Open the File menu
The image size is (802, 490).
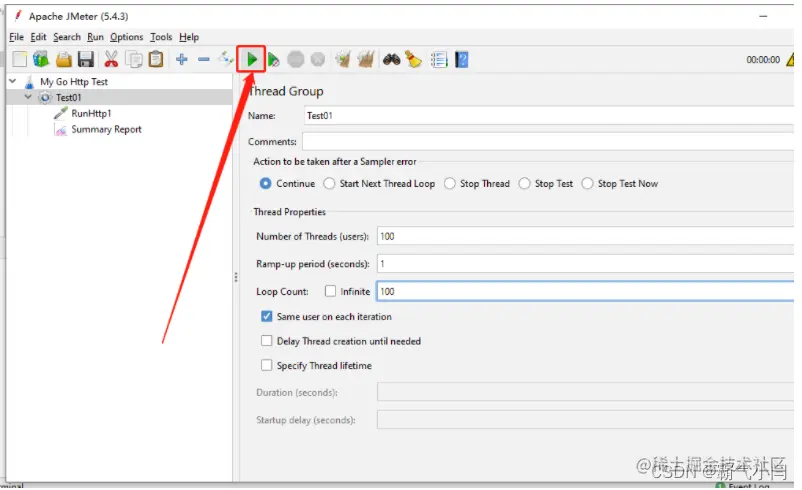16,37
